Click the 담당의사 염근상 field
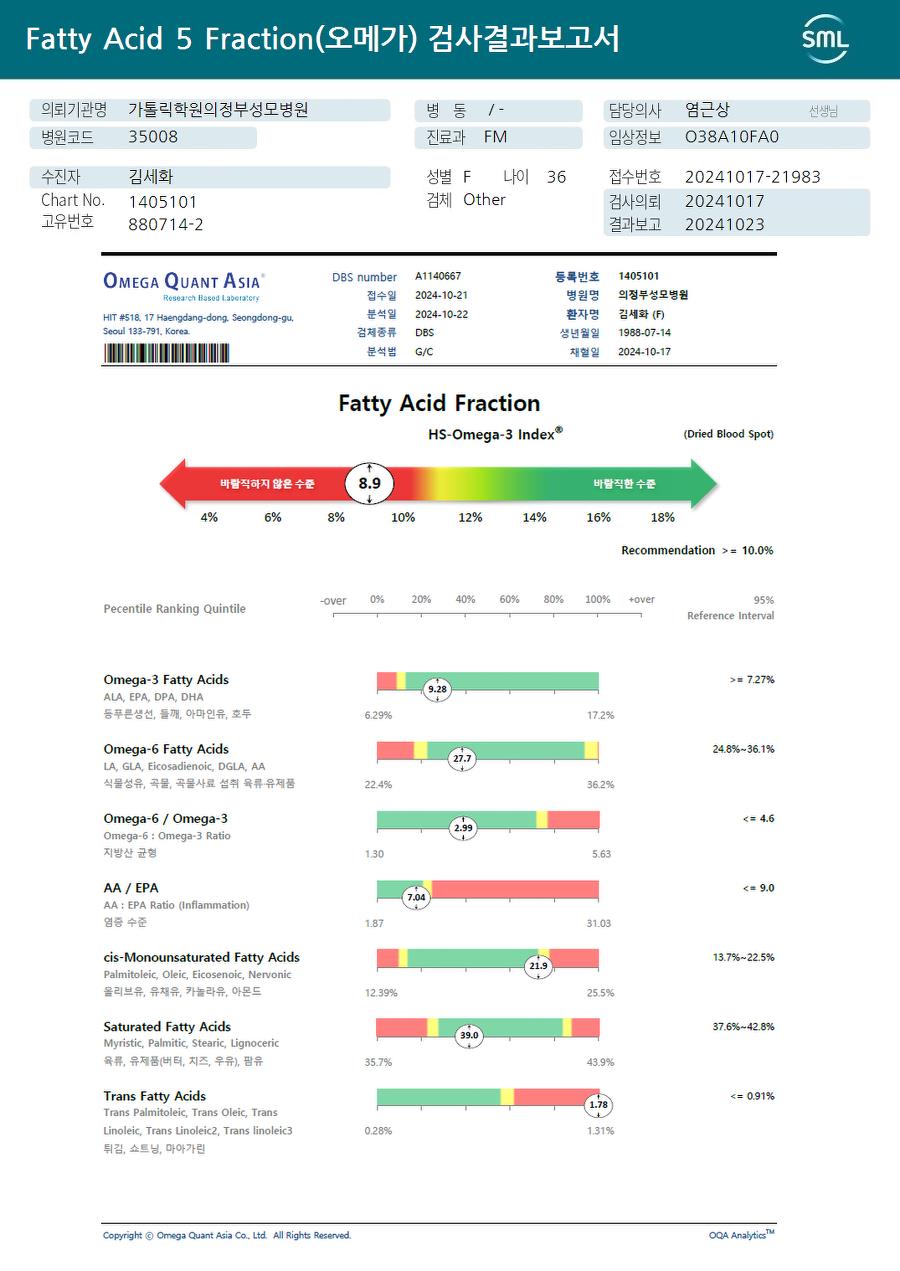This screenshot has width=900, height=1271. click(x=738, y=111)
